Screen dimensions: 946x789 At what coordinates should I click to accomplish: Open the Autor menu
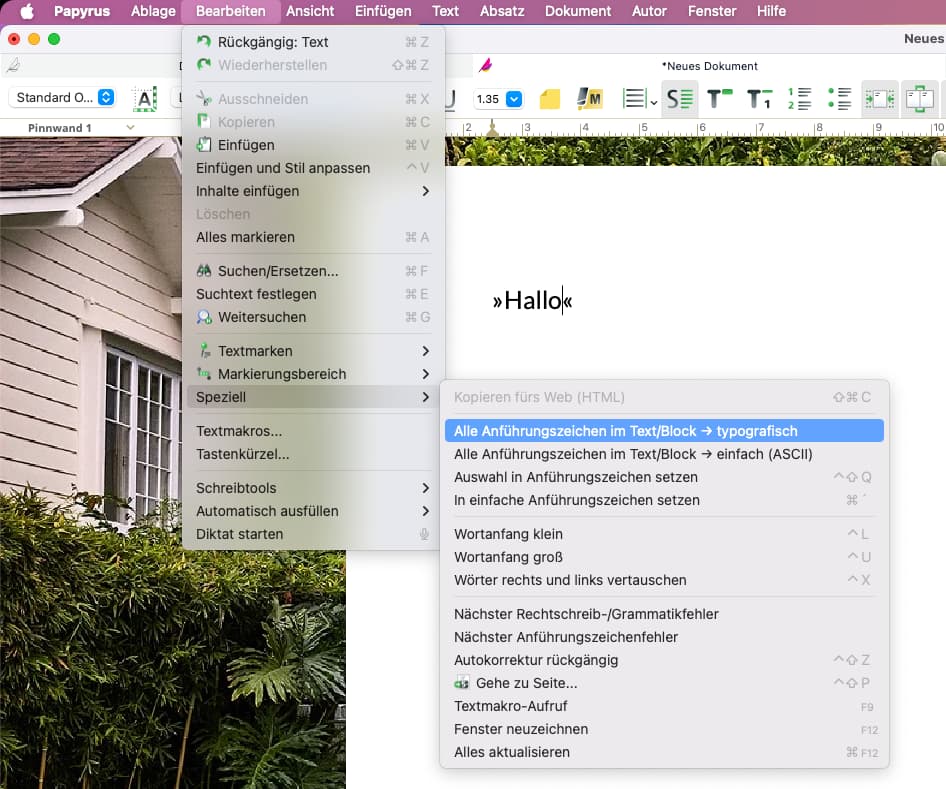pyautogui.click(x=649, y=11)
